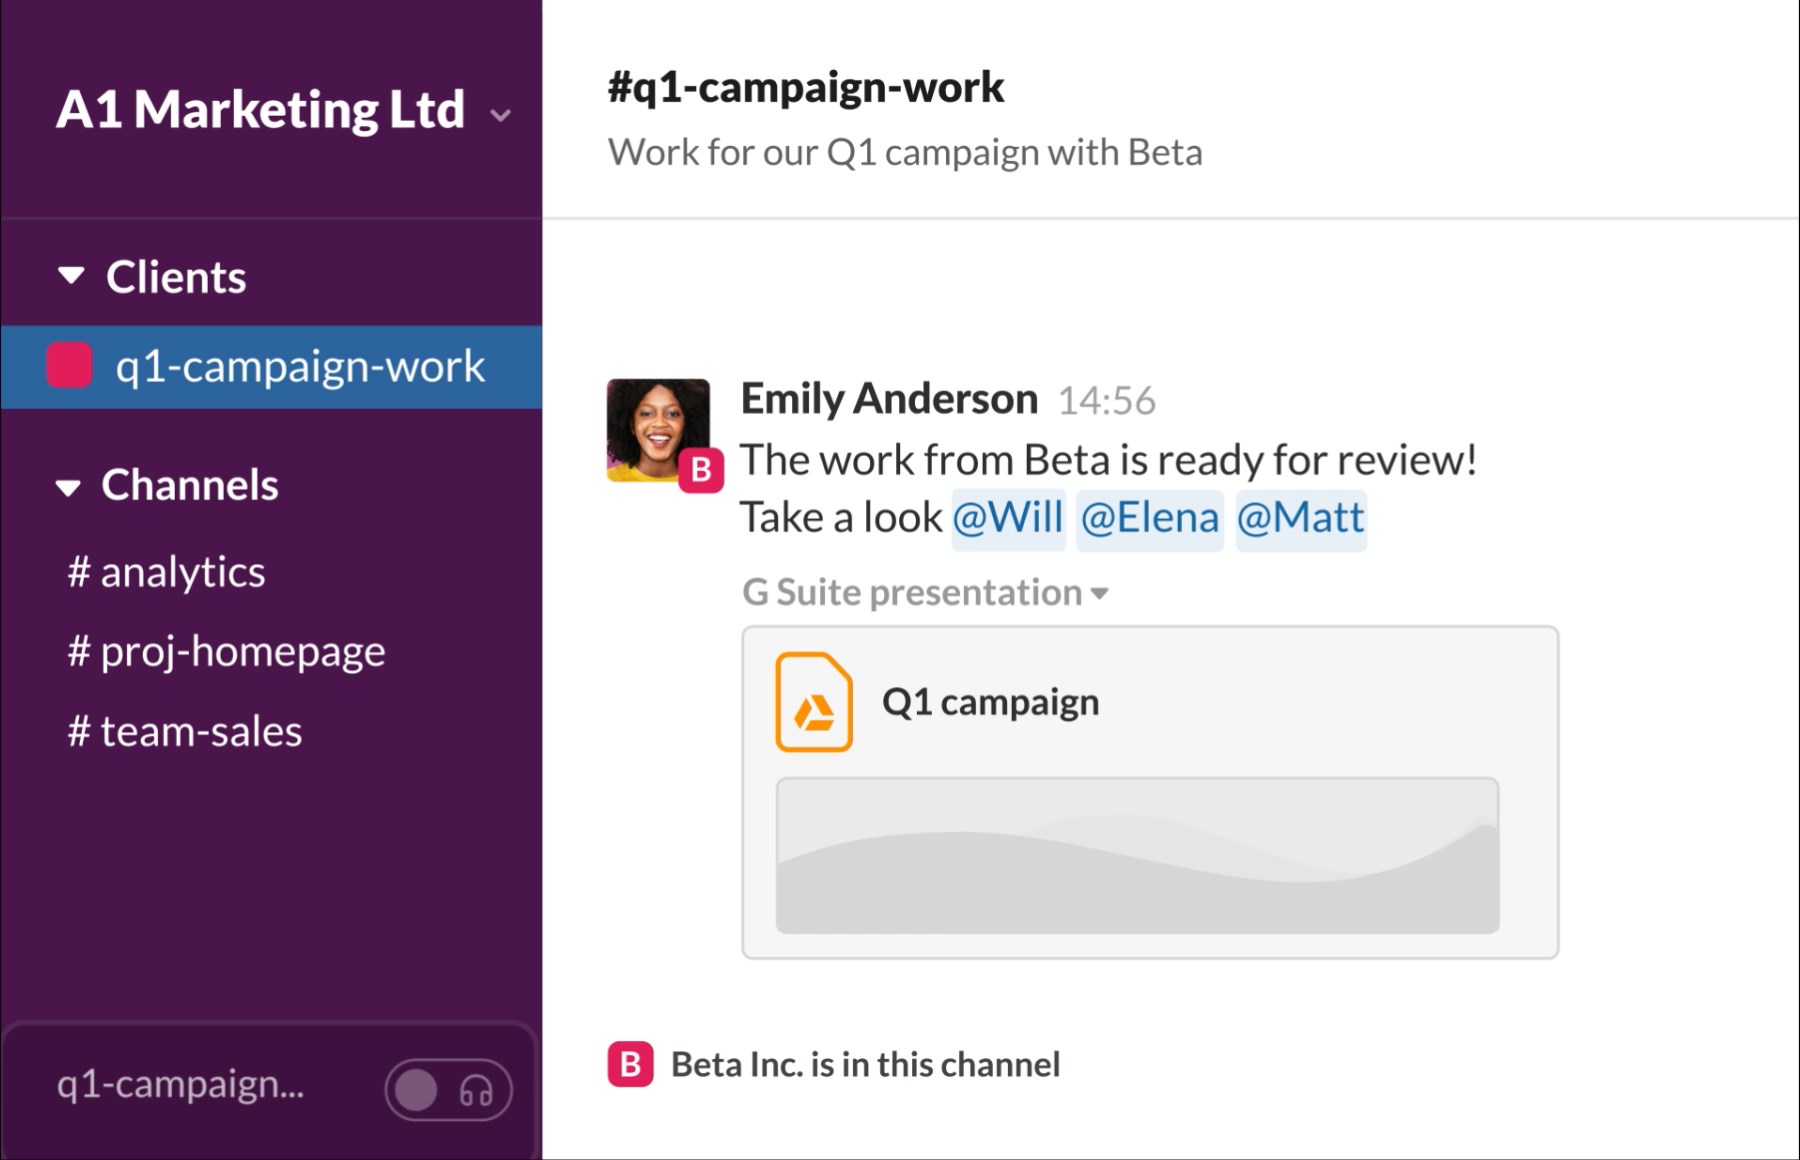This screenshot has width=1800, height=1160.
Task: Open the Q1 campaign presentation preview
Action: pyautogui.click(x=1137, y=855)
